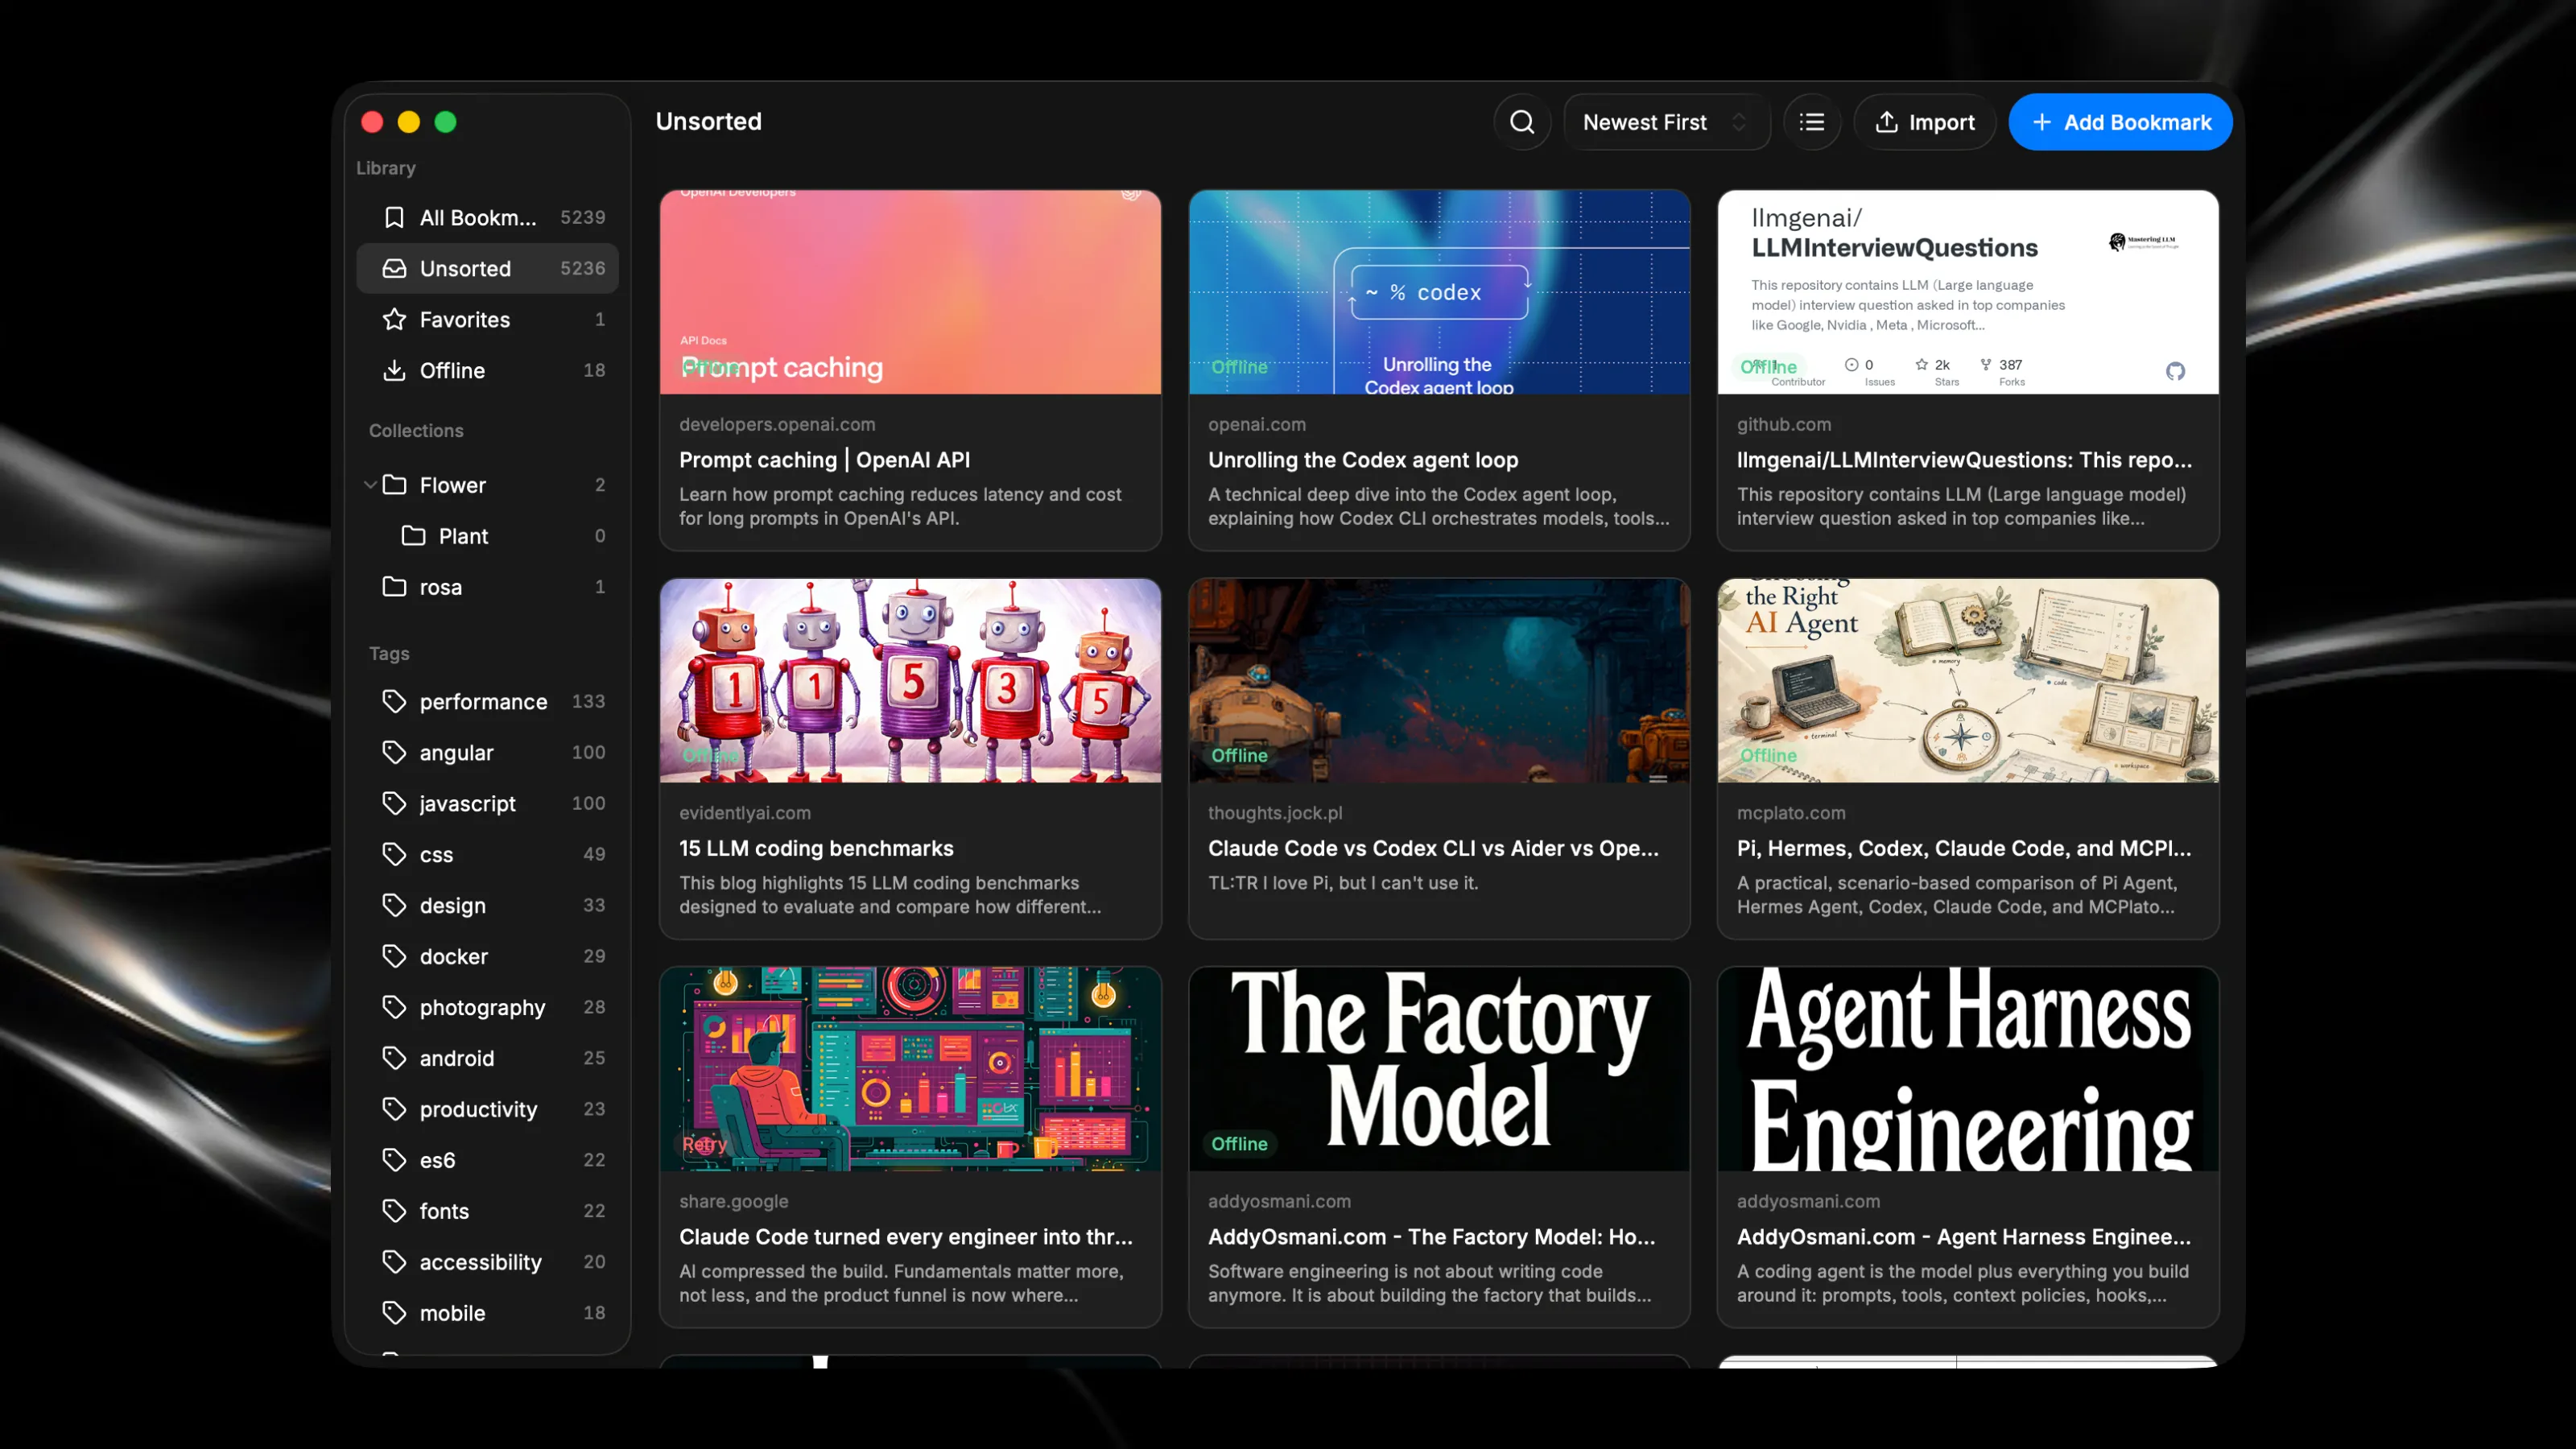The height and width of the screenshot is (1449, 2576).
Task: Click the Import button
Action: tap(1925, 122)
